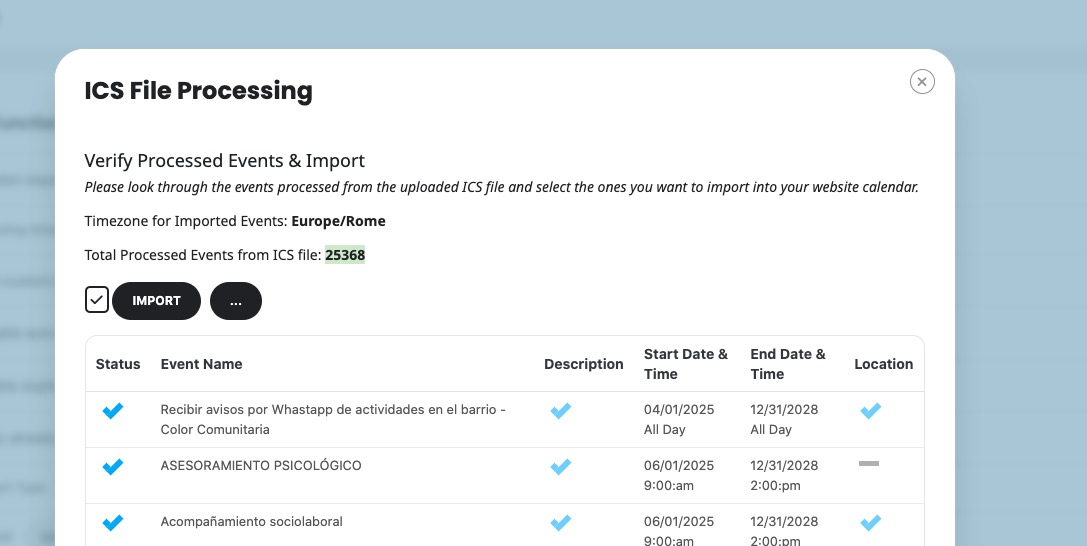
Task: Click status checkmark for Recibir avisos event
Action: coord(113,411)
